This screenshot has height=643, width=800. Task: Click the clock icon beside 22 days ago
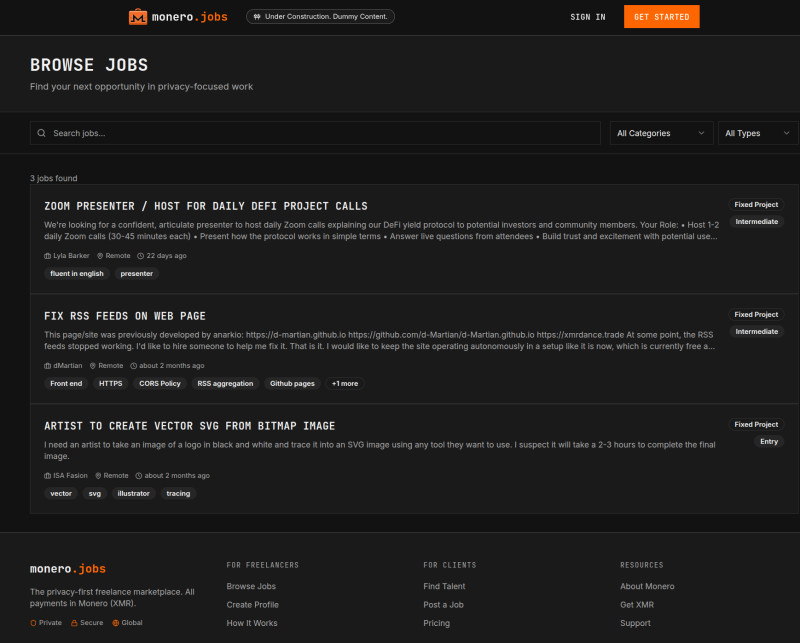point(140,256)
